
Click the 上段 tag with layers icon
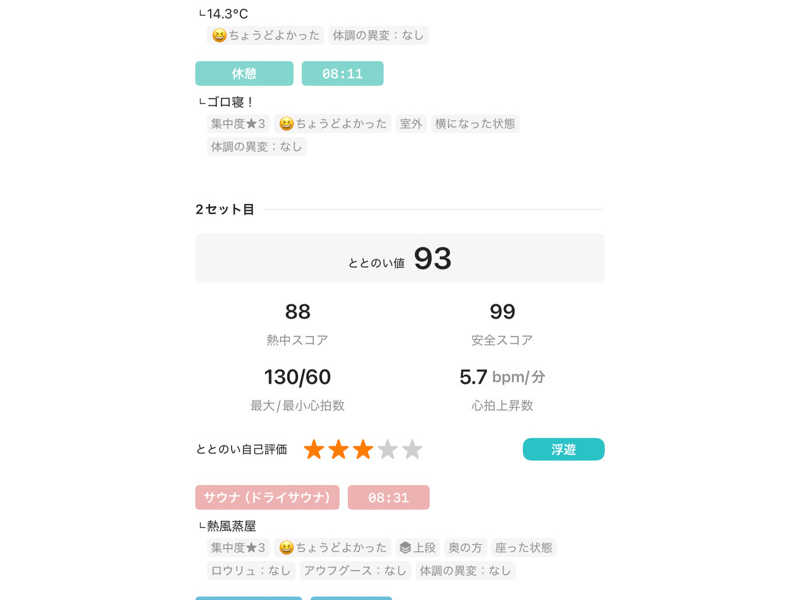(417, 548)
